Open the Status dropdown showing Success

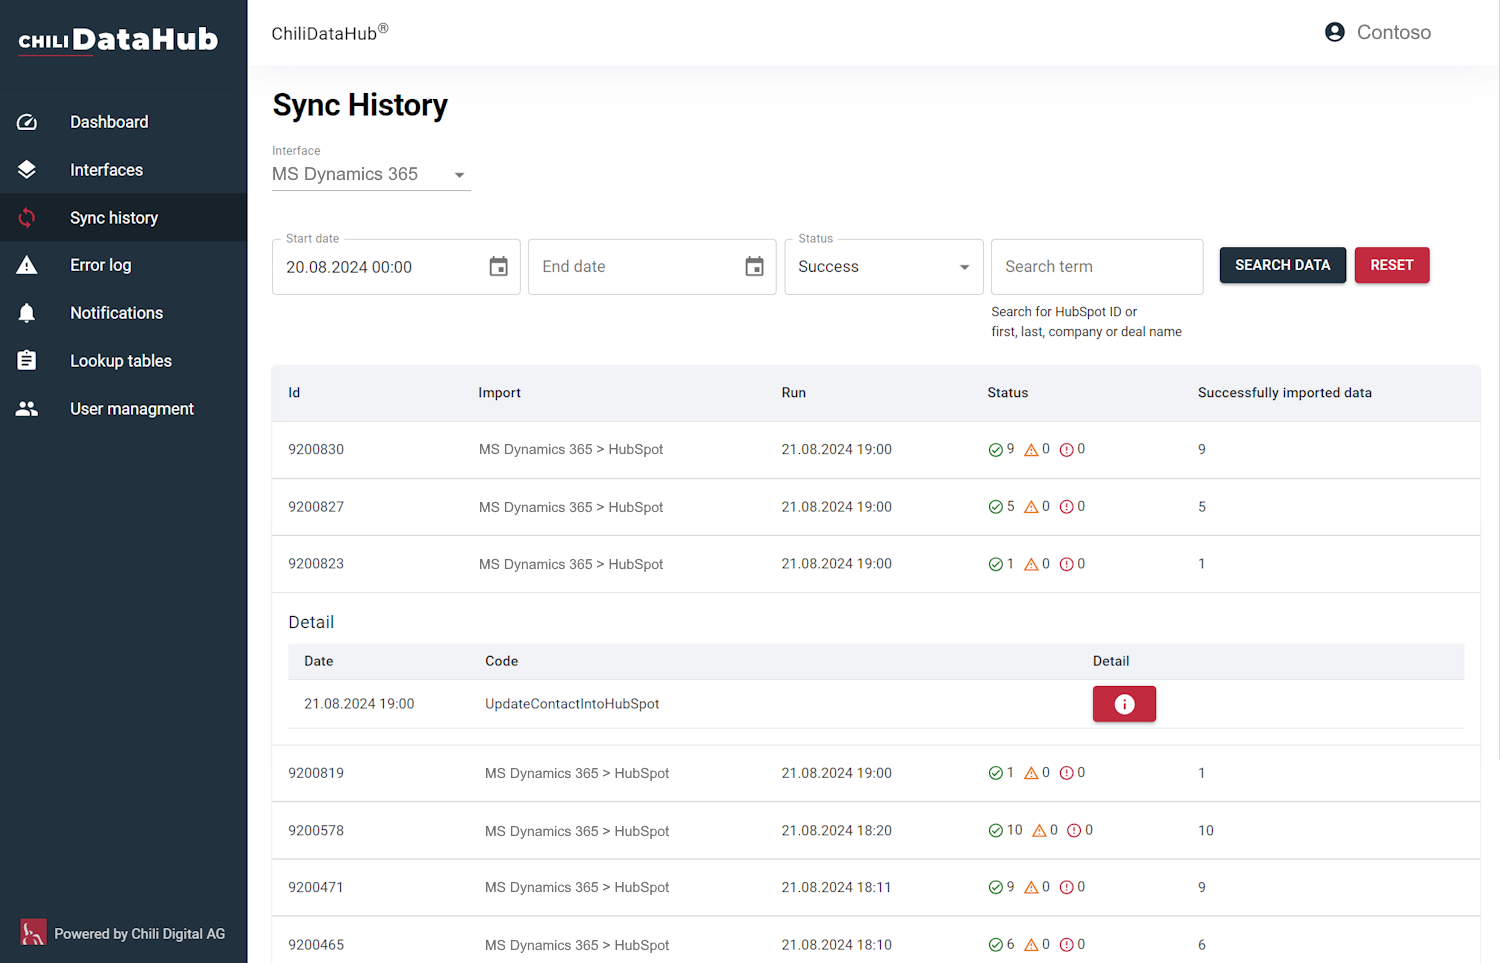pyautogui.click(x=884, y=267)
